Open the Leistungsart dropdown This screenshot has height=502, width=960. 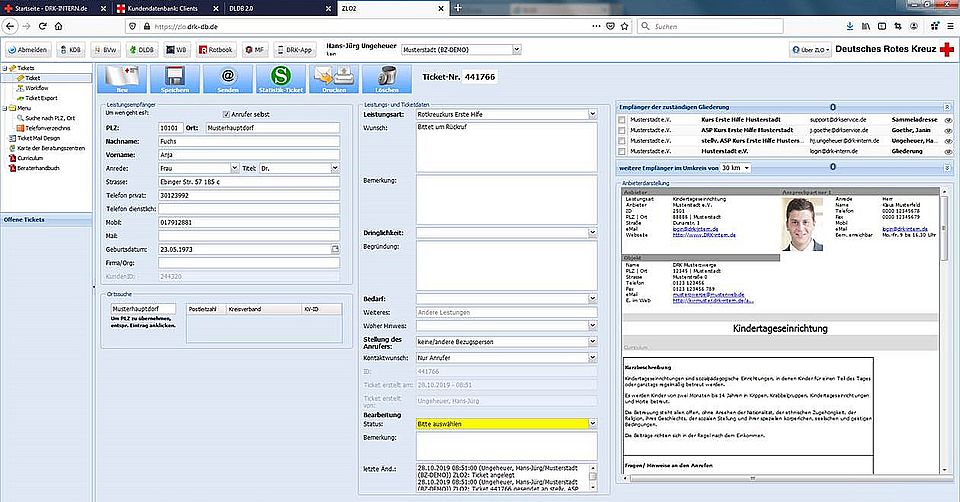(592, 115)
